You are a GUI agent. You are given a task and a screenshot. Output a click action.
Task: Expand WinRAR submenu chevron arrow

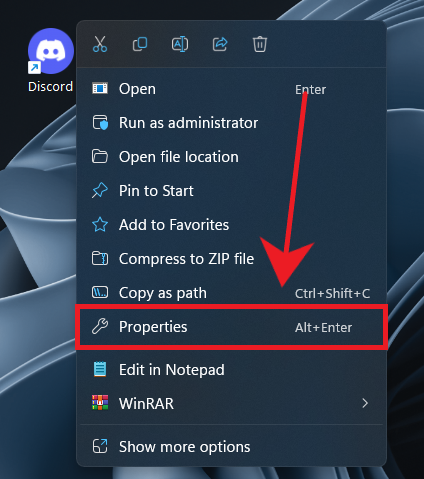tap(365, 403)
